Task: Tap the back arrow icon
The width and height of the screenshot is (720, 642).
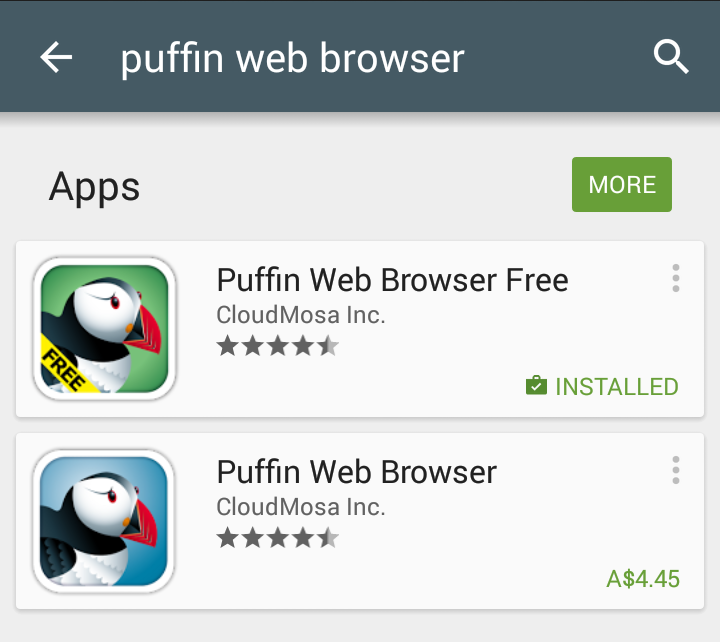Action: click(56, 57)
